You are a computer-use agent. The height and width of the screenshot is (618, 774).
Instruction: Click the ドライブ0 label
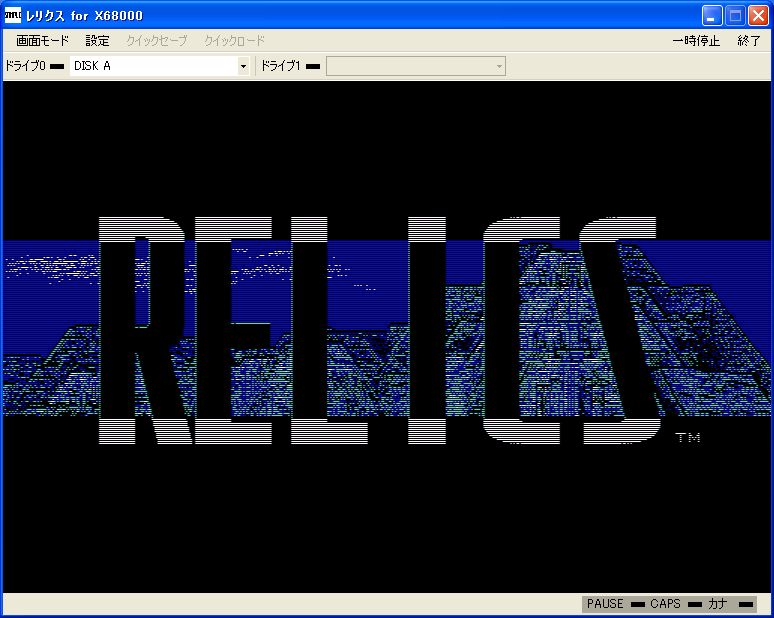[x=25, y=66]
